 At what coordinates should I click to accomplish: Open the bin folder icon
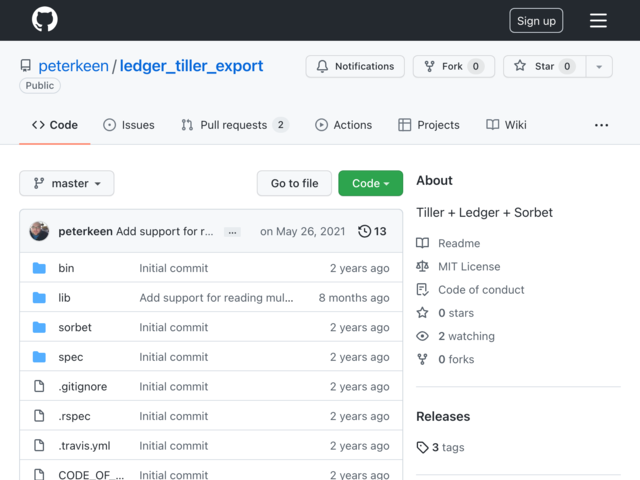39,268
